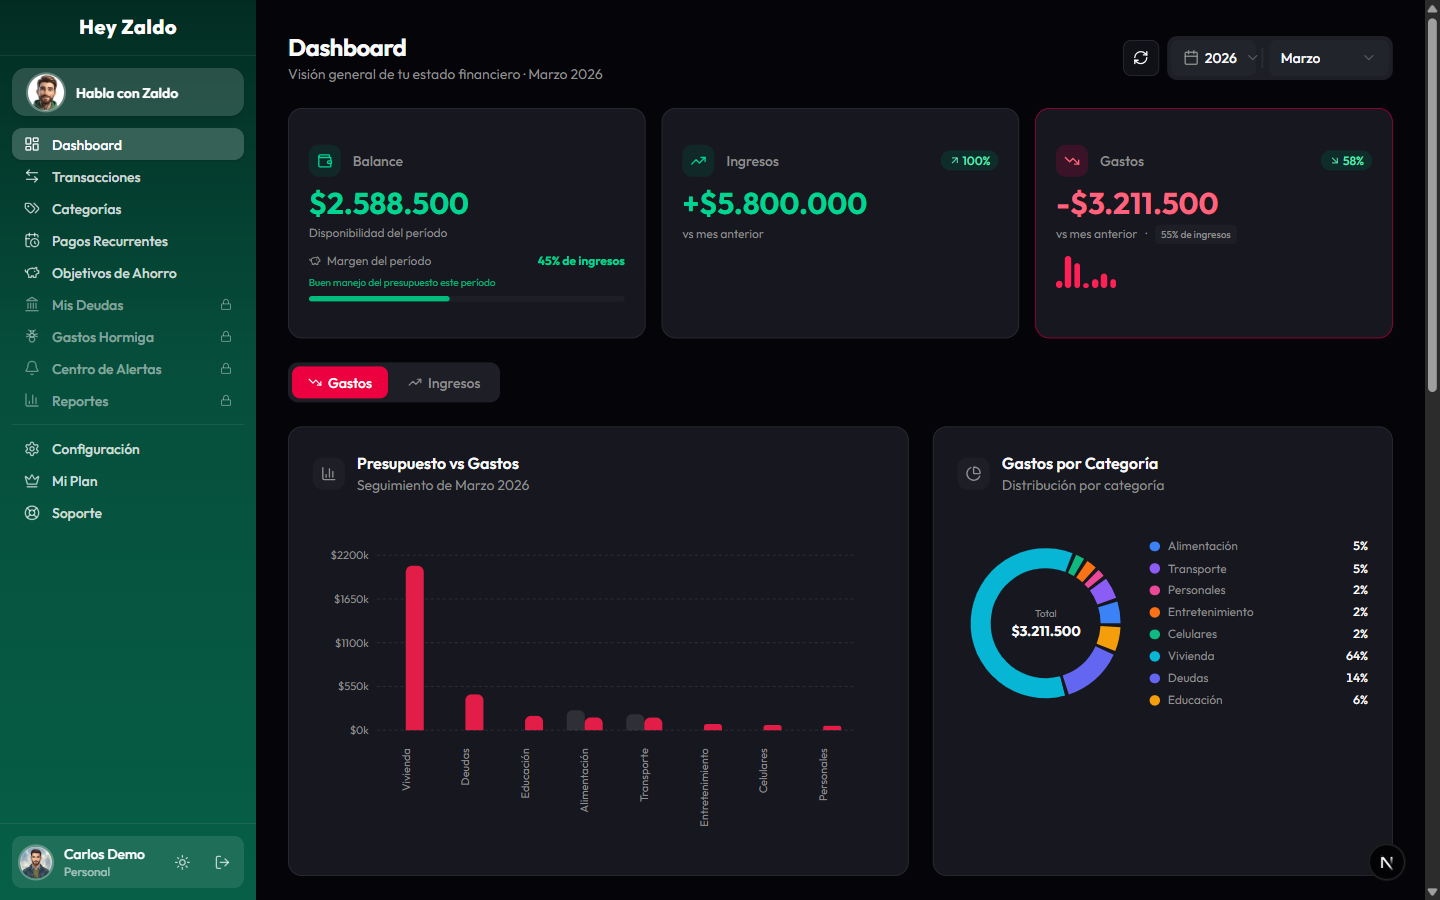The width and height of the screenshot is (1440, 900).
Task: Click the Categorías tag icon
Action: [31, 209]
